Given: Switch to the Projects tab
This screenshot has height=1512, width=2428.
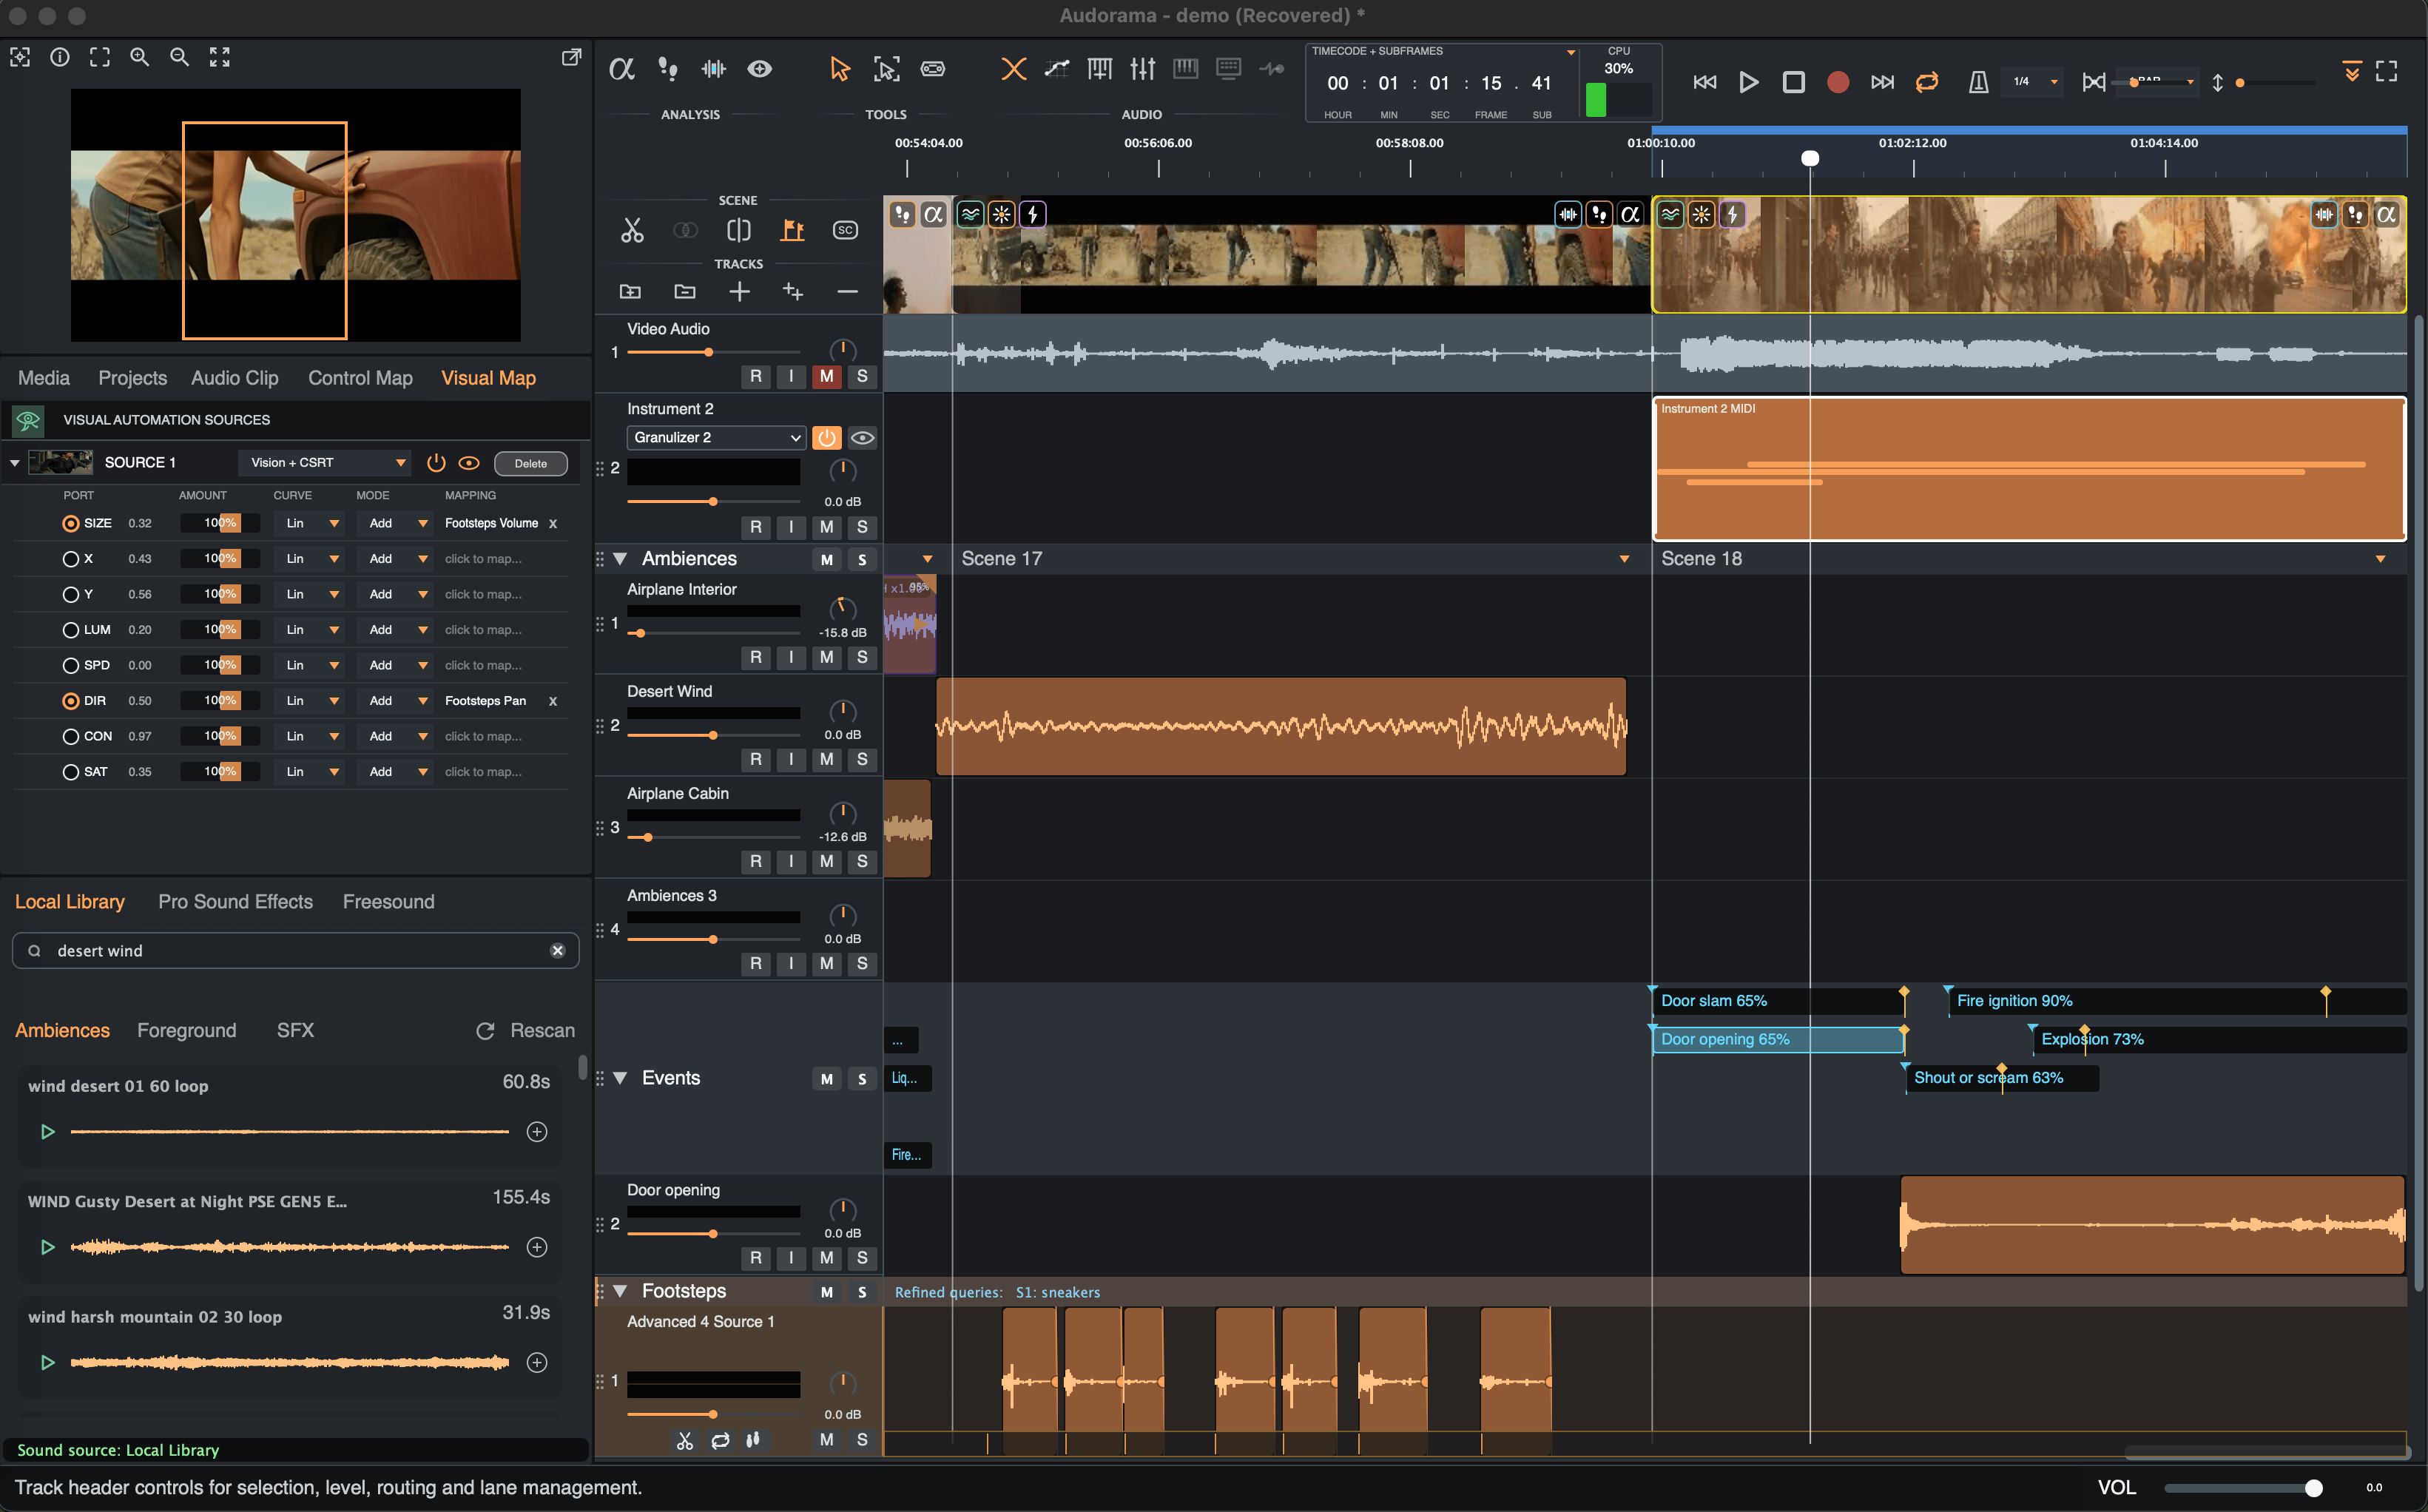Looking at the screenshot, I should click(x=132, y=378).
